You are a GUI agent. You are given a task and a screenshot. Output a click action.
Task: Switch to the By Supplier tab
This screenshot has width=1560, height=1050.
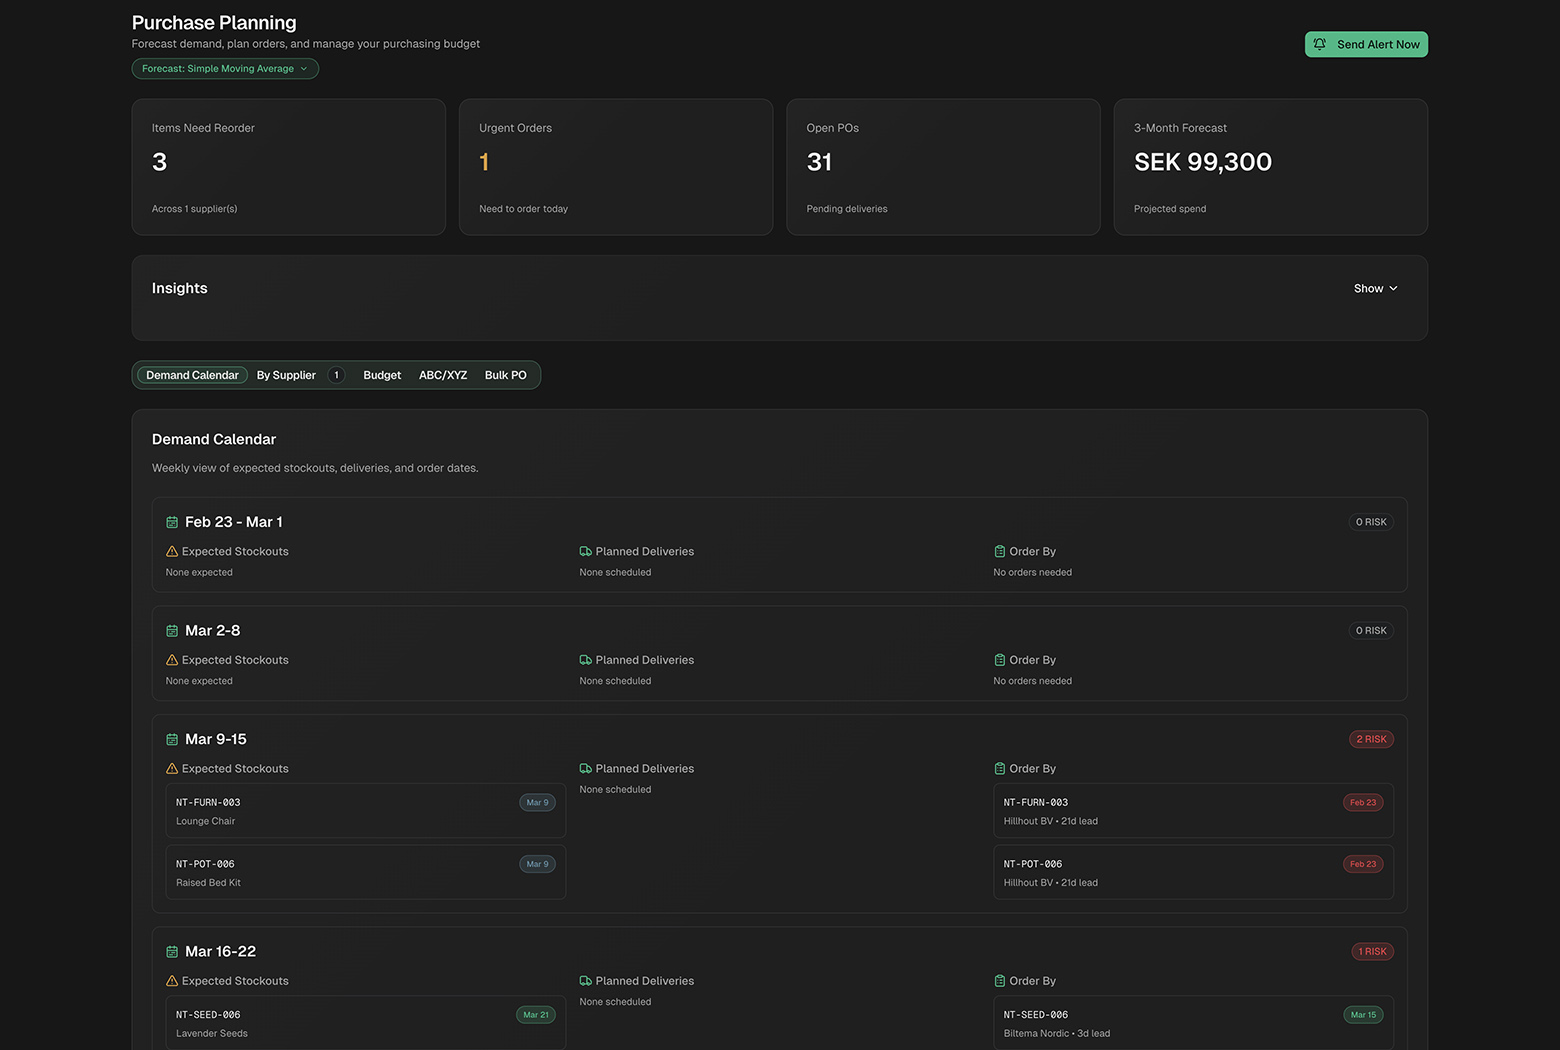(287, 375)
